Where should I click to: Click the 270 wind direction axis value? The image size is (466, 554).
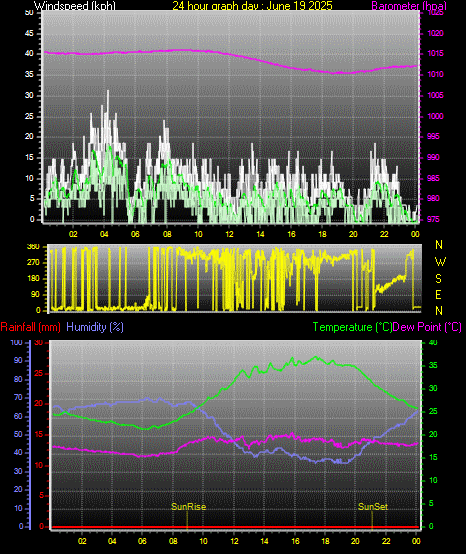(x=33, y=263)
